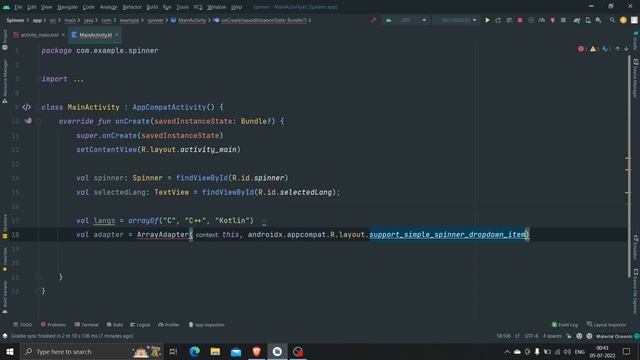640x360 pixels.
Task: Open the Event Log tool window
Action: tap(565, 324)
